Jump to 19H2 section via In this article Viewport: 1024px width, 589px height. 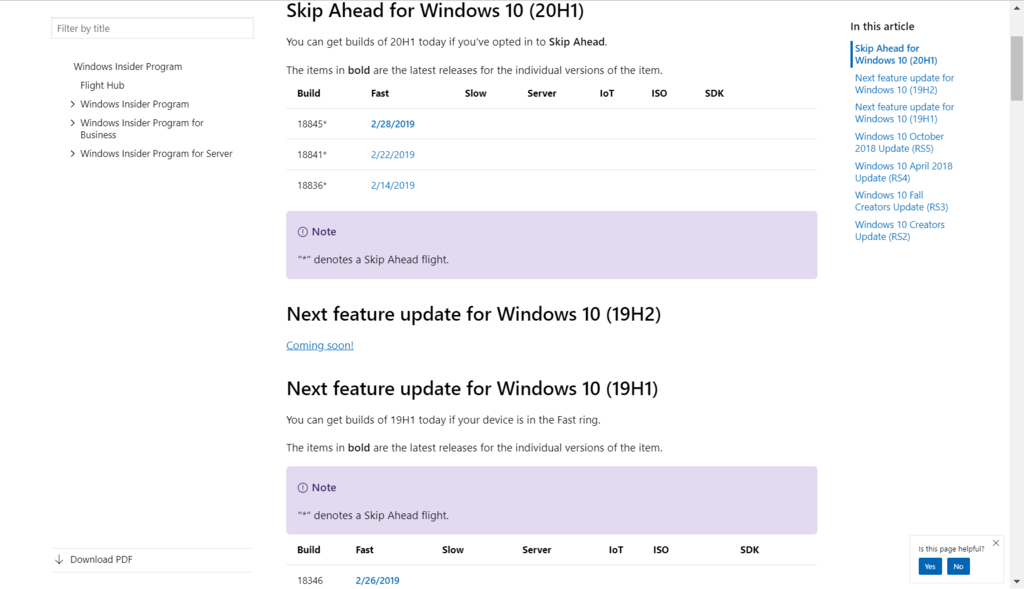[x=904, y=84]
